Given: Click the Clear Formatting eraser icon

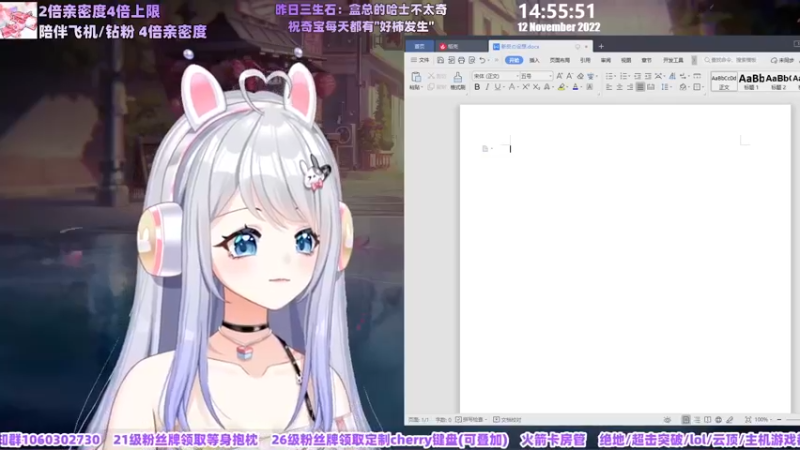Looking at the screenshot, I should 580,76.
